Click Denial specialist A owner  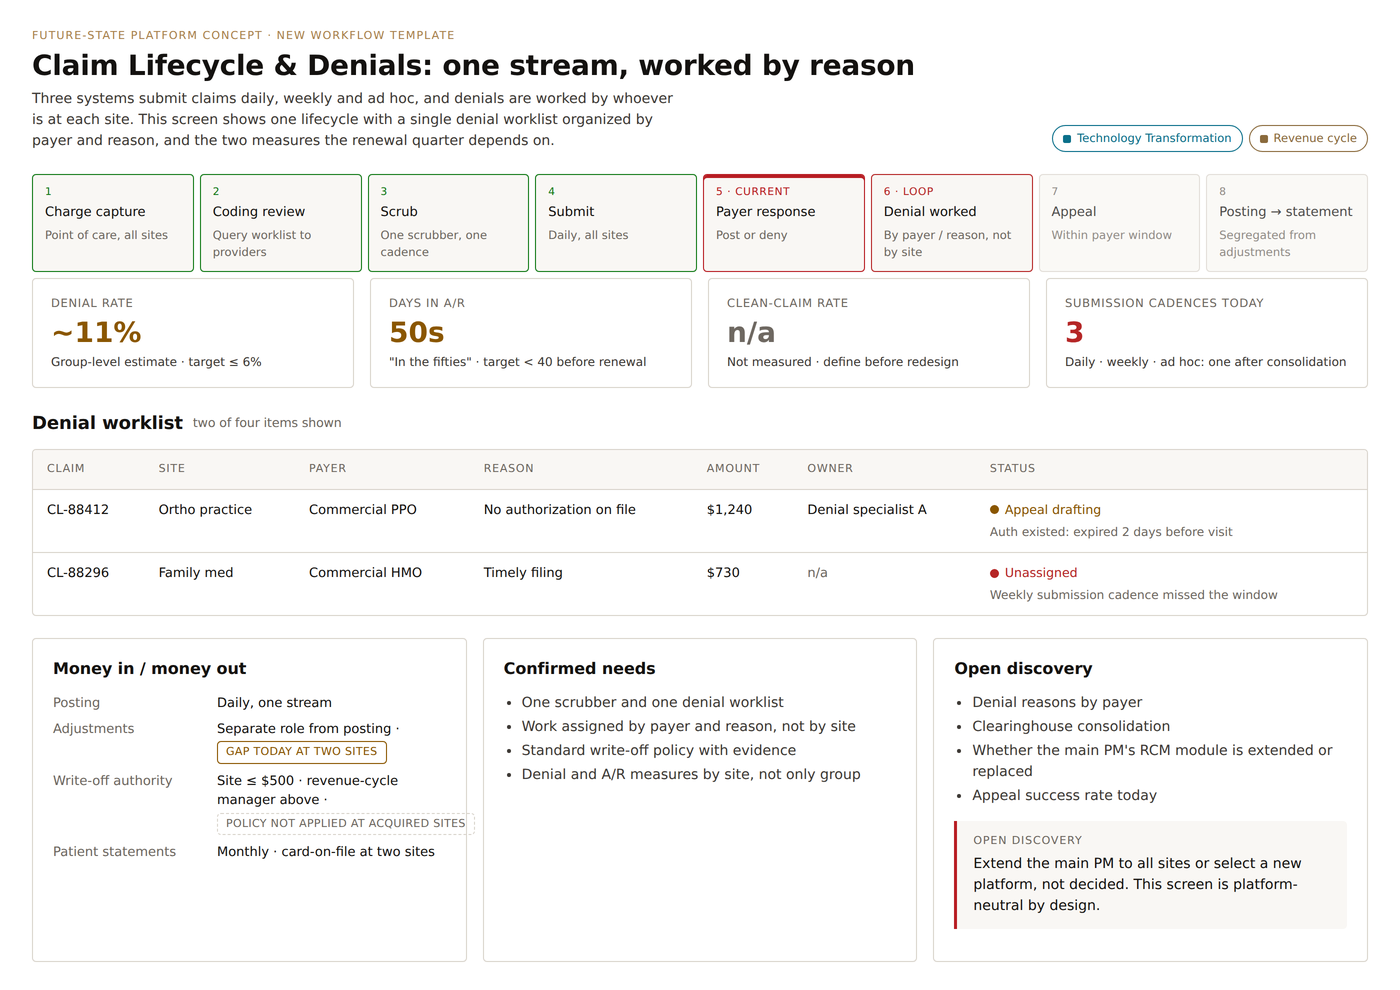tap(867, 510)
